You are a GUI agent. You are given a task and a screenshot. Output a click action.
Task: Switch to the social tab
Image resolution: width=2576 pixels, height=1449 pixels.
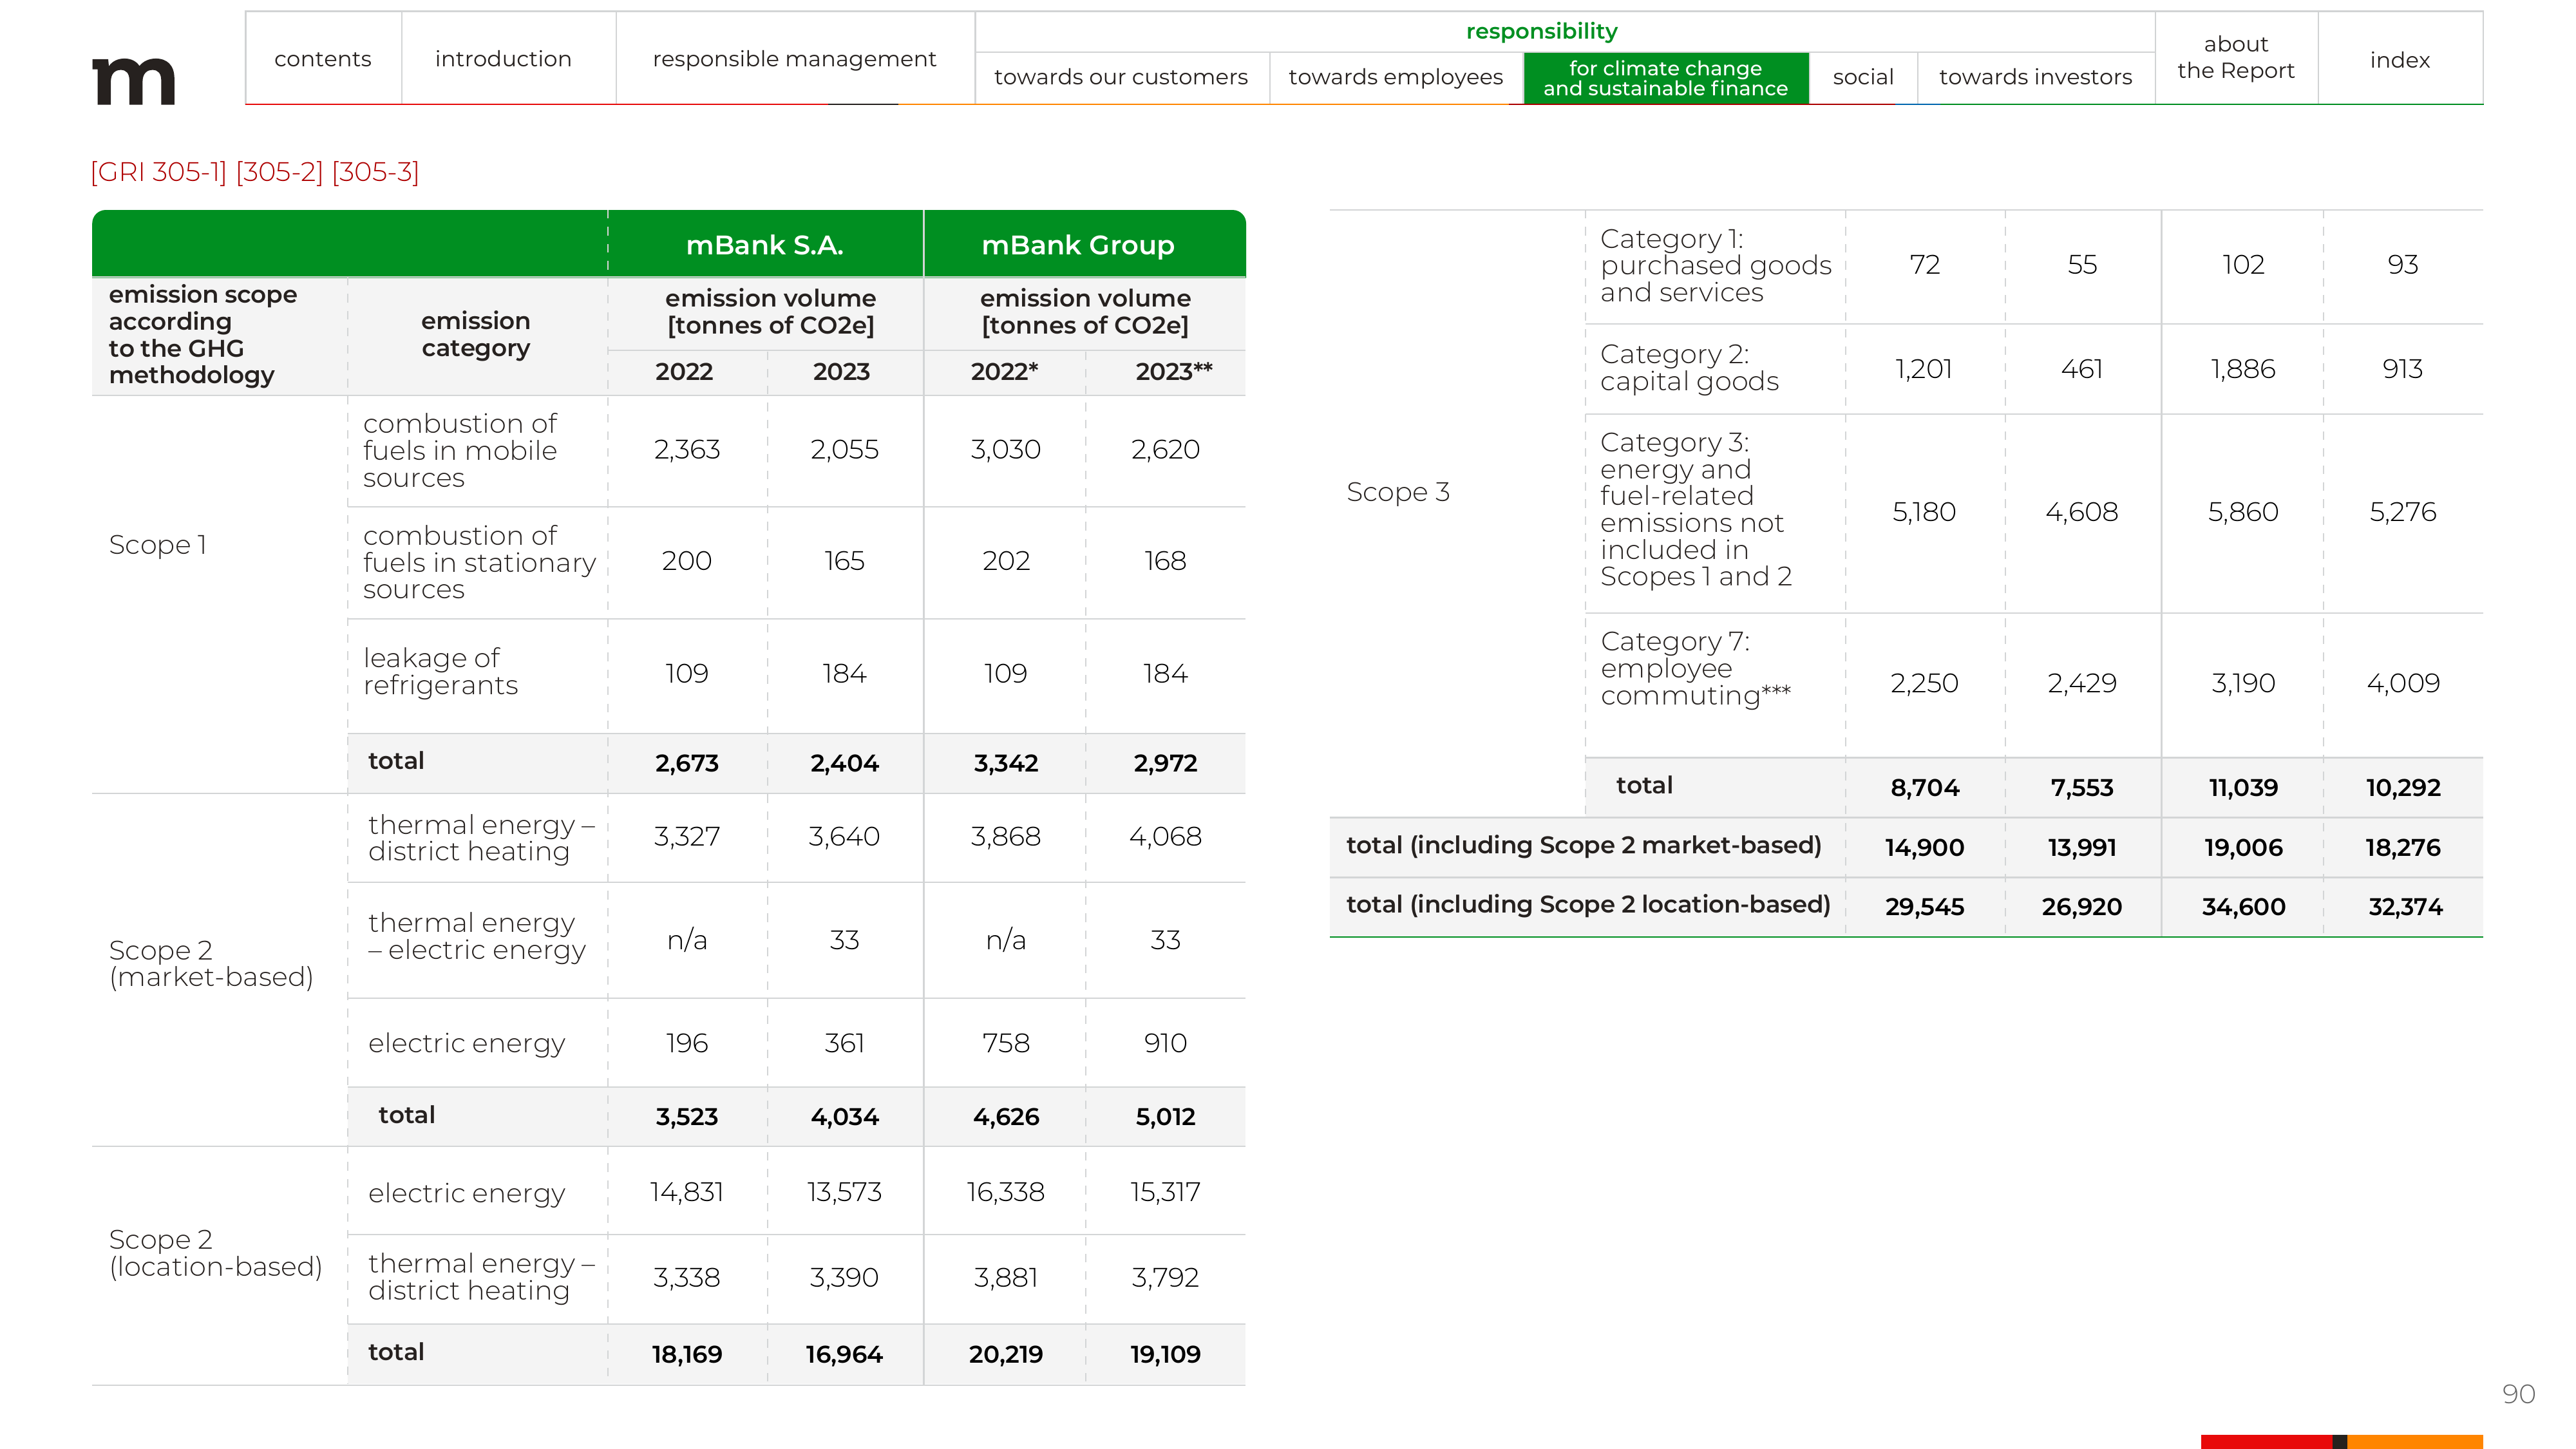pyautogui.click(x=1863, y=77)
